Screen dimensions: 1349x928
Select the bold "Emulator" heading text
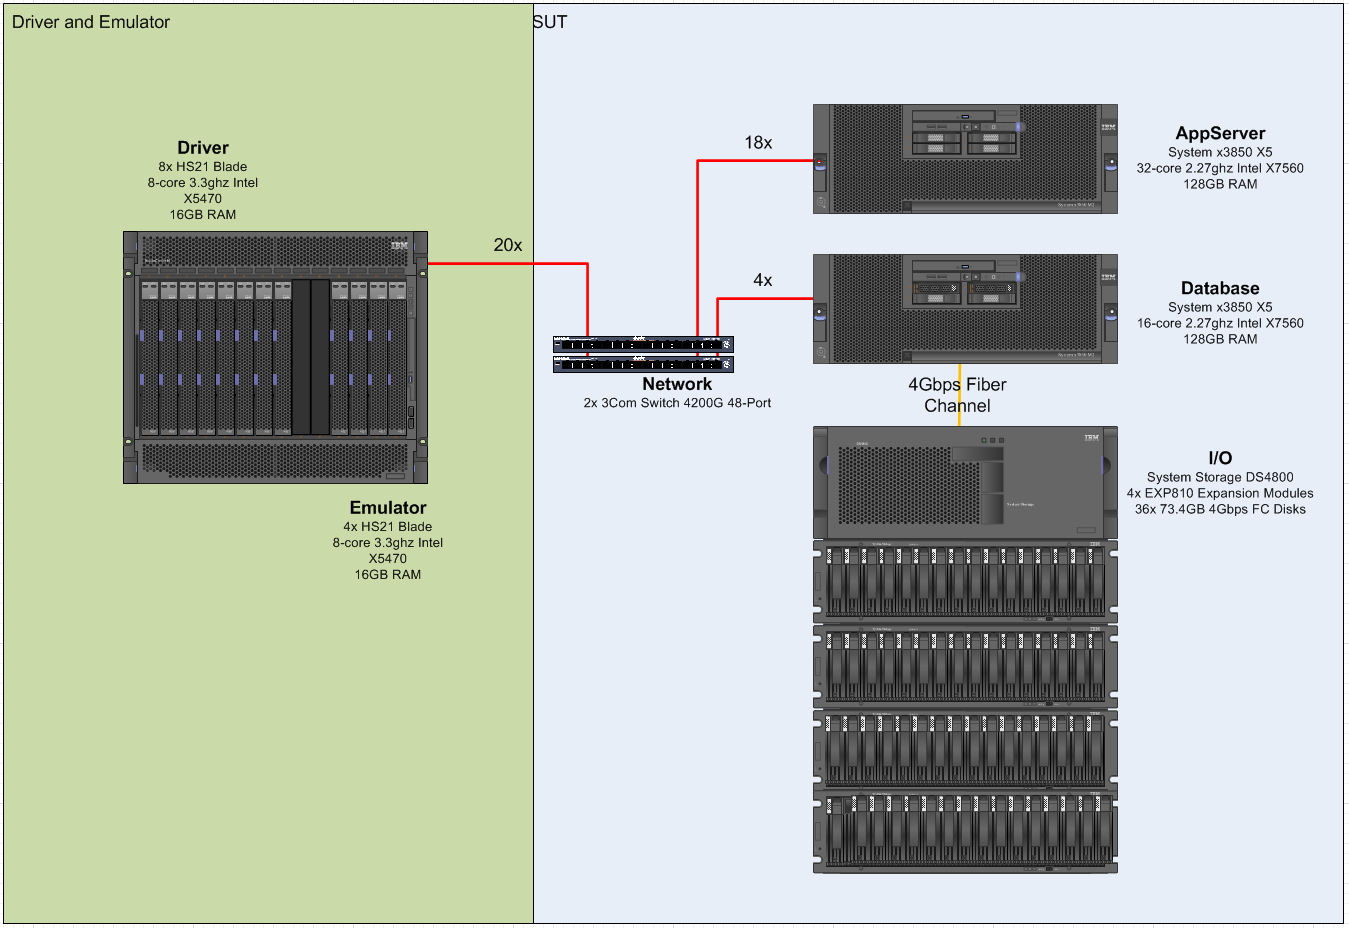pyautogui.click(x=388, y=508)
